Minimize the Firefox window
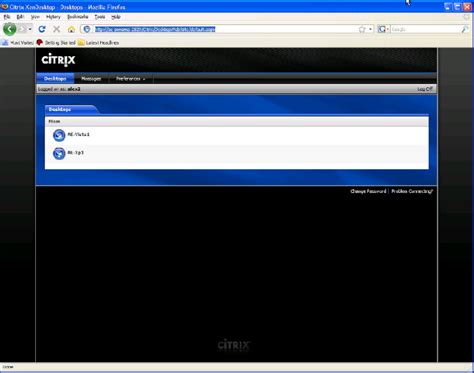The image size is (474, 373). coord(448,7)
